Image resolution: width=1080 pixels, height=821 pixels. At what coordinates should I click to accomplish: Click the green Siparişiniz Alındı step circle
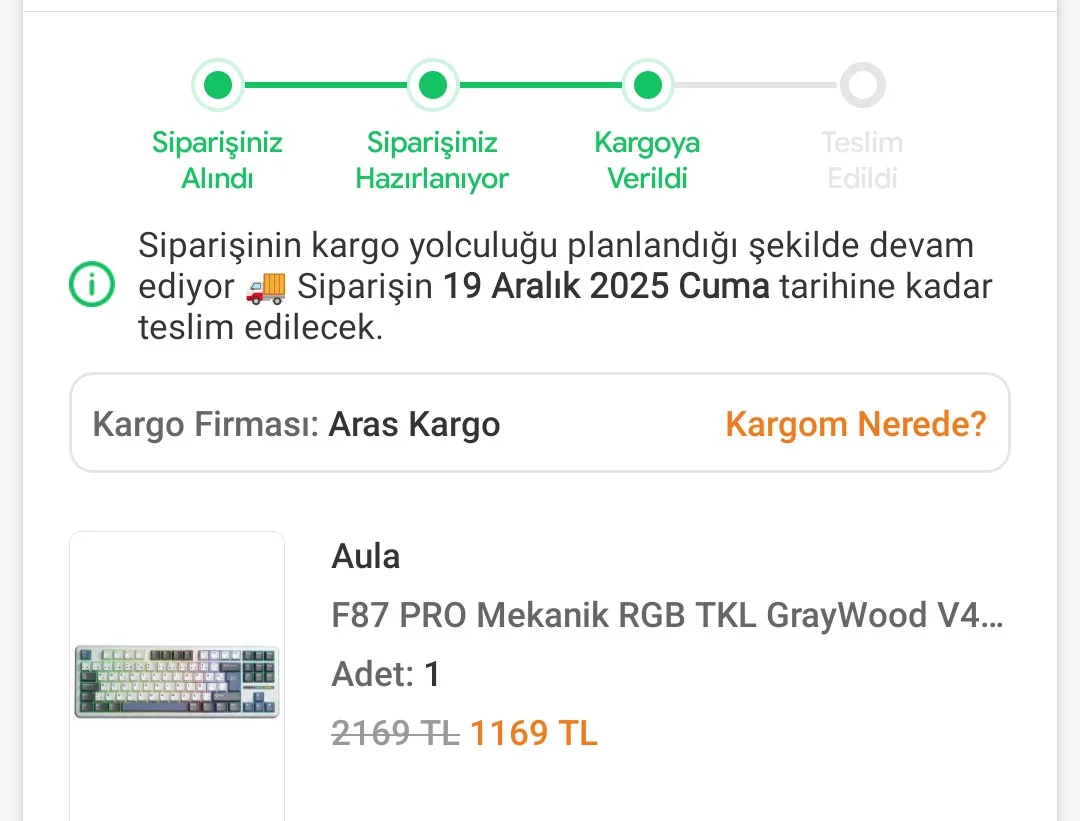pos(217,85)
